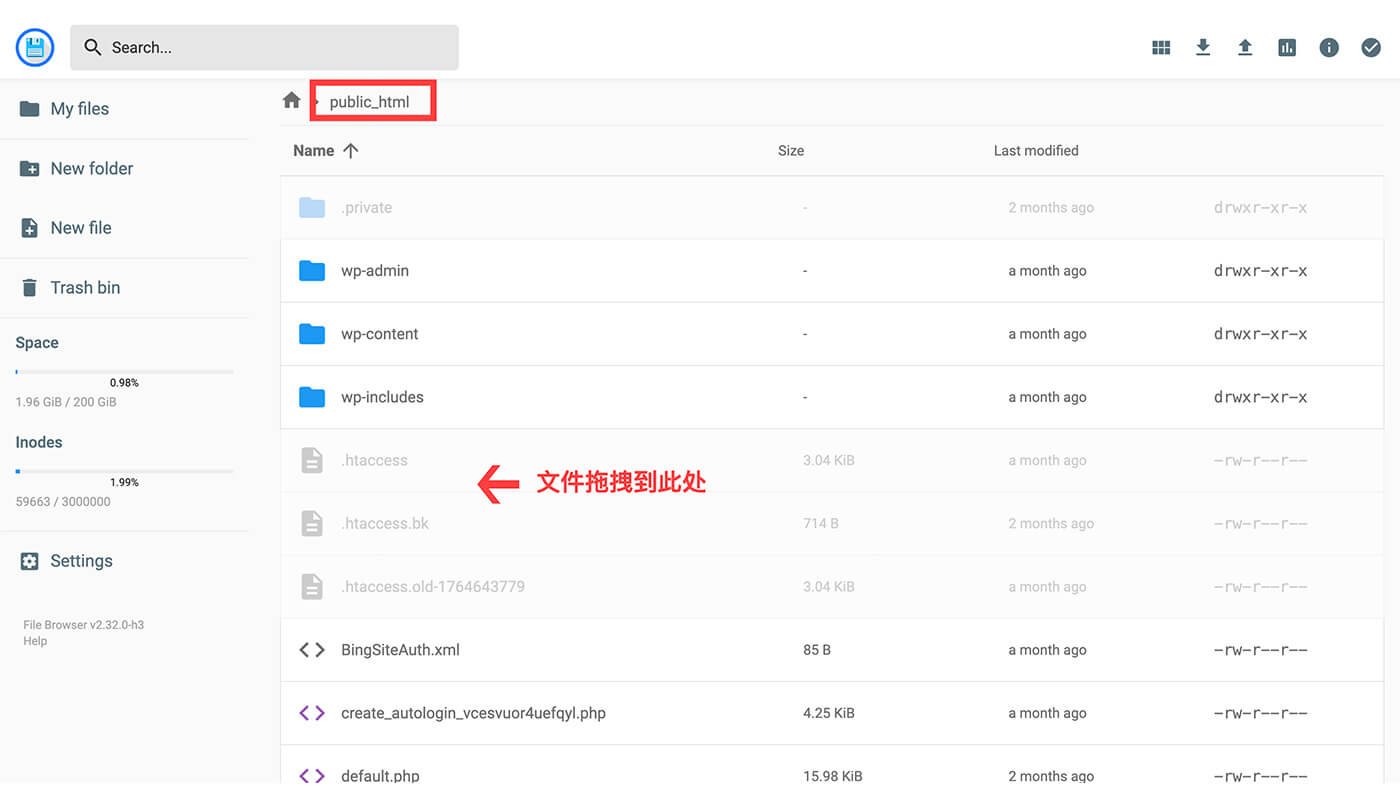Open the public_html breadcrumb item
This screenshot has height=800, width=1400.
[x=372, y=101]
